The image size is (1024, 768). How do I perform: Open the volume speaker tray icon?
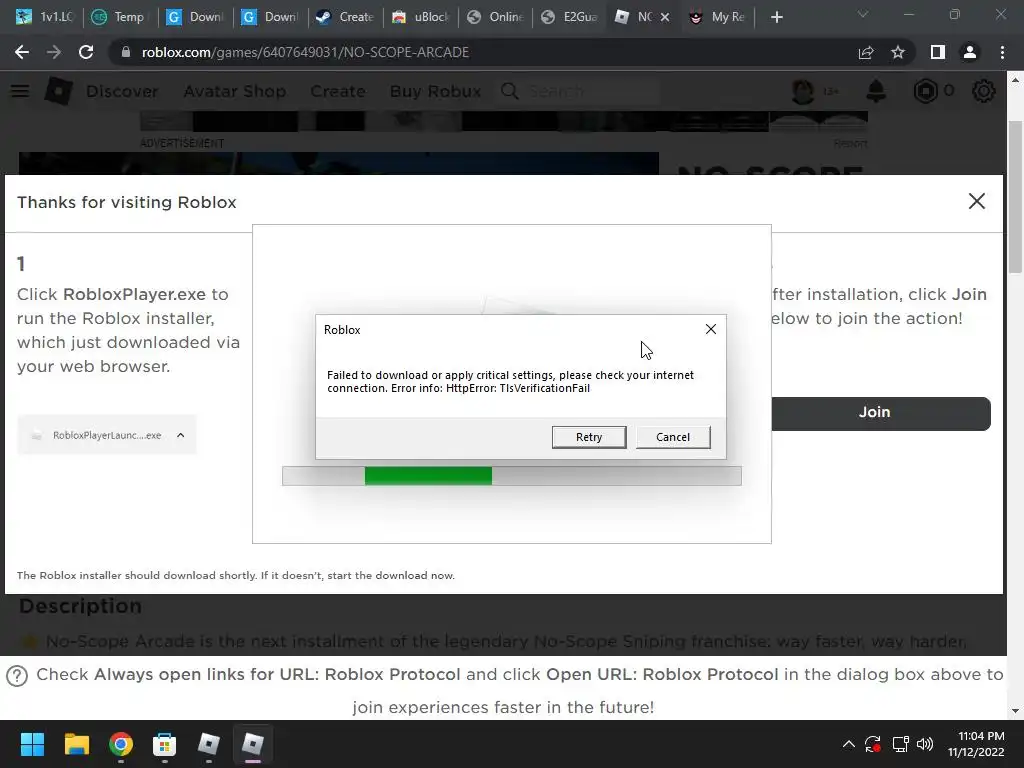point(925,744)
